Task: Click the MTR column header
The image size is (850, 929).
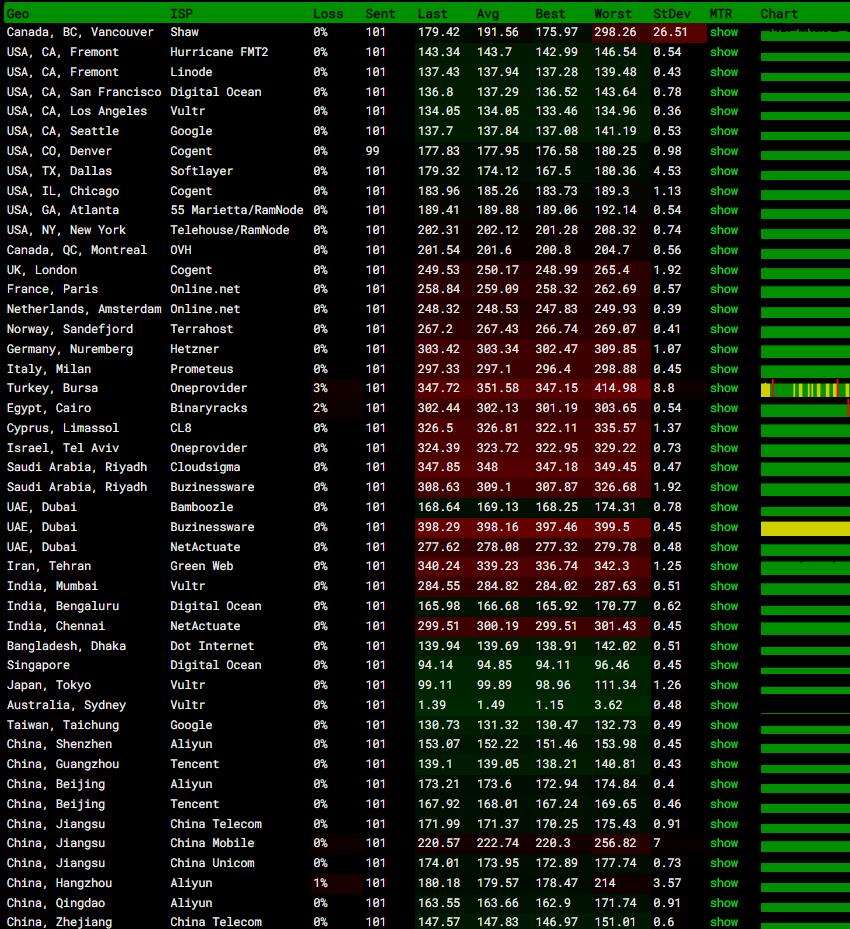Action: (x=721, y=14)
